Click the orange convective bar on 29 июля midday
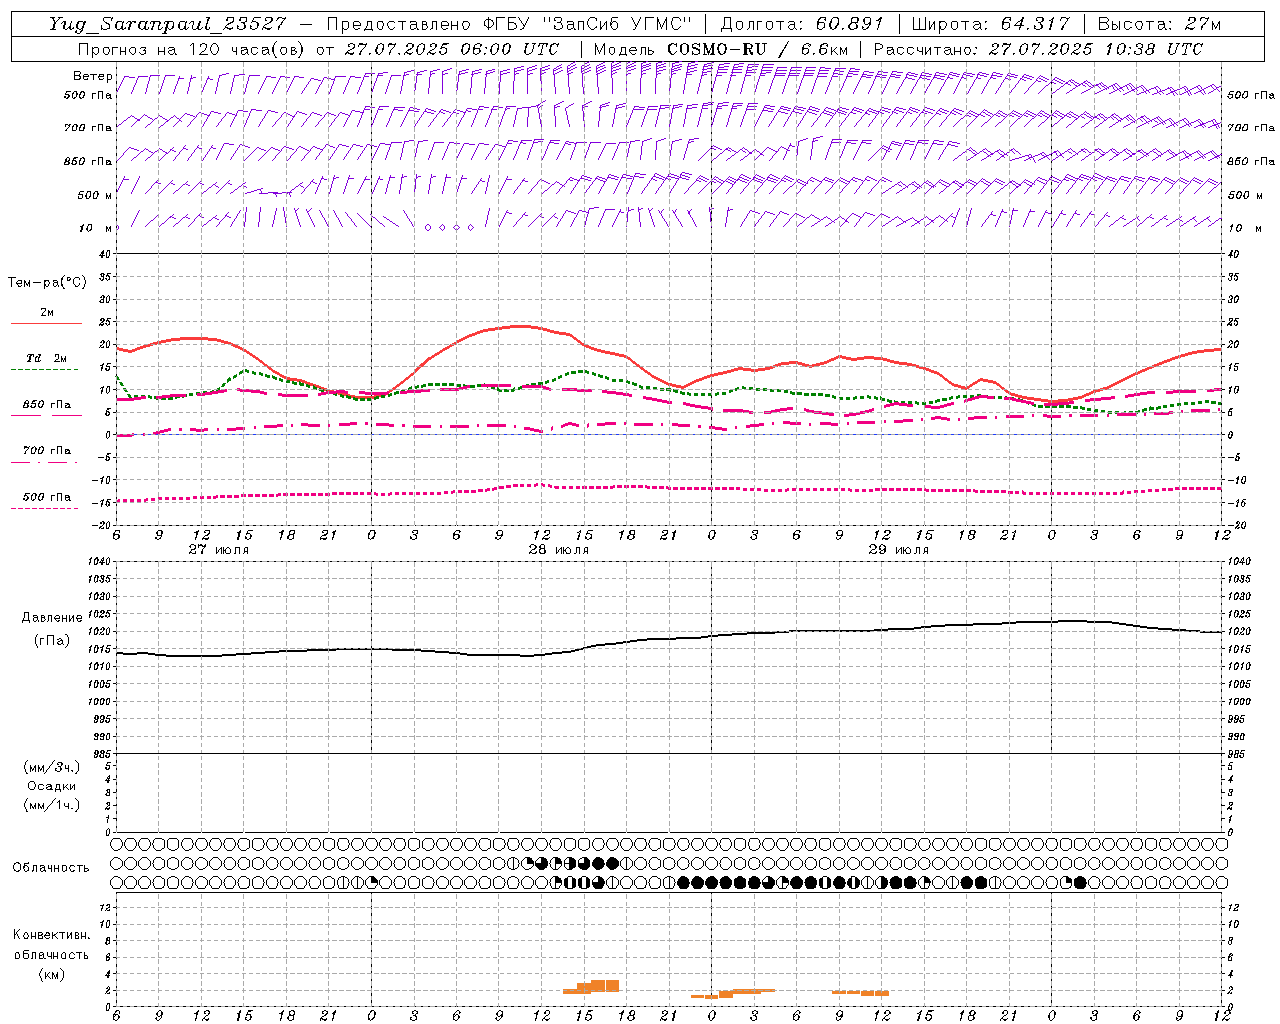The height and width of the screenshot is (1024, 1280). point(860,992)
